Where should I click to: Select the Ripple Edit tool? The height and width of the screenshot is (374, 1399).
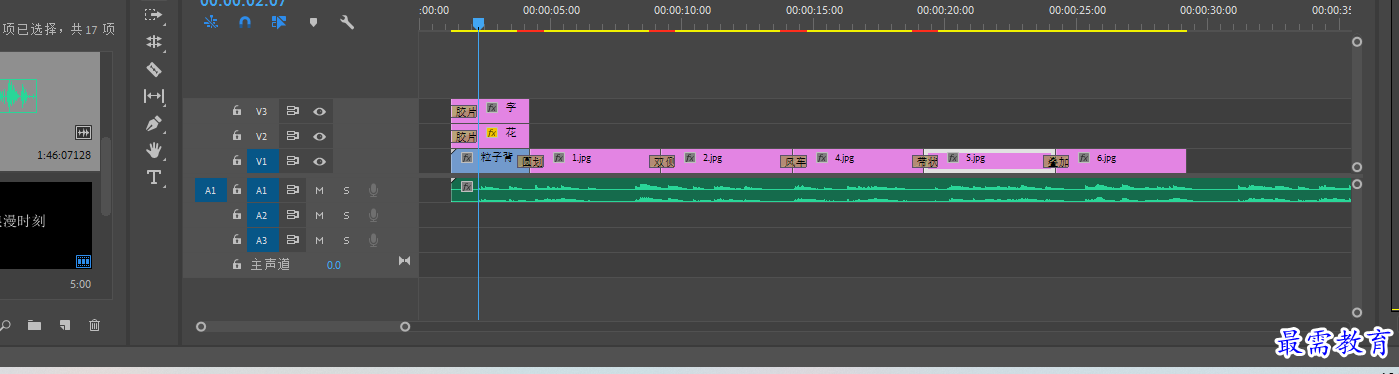coord(154,42)
